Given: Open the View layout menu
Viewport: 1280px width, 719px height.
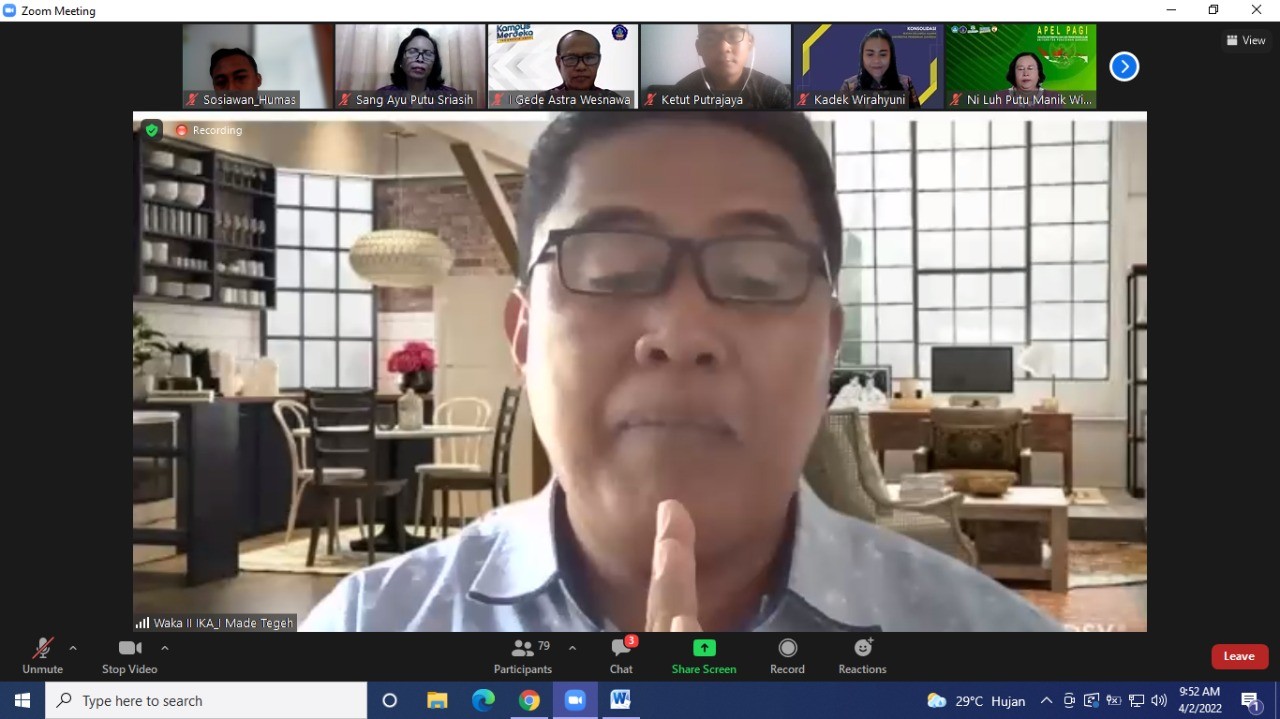Looking at the screenshot, I should tap(1246, 40).
